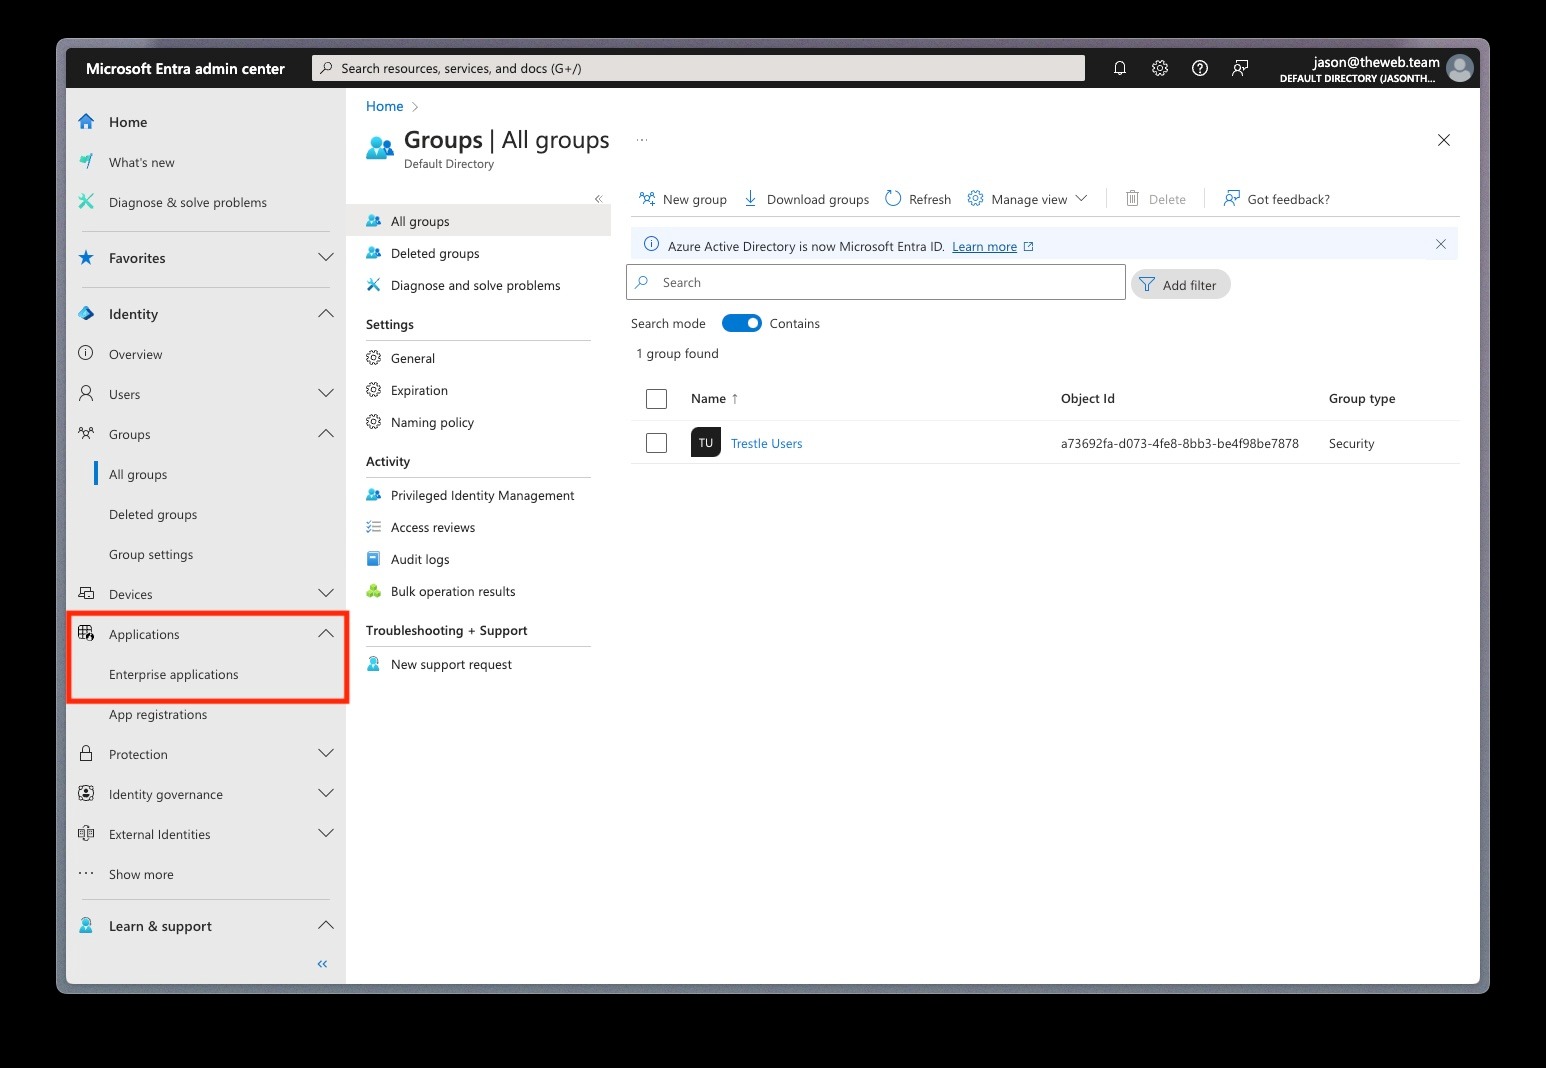Click the External Identities icon
The height and width of the screenshot is (1068, 1546).
coord(86,834)
